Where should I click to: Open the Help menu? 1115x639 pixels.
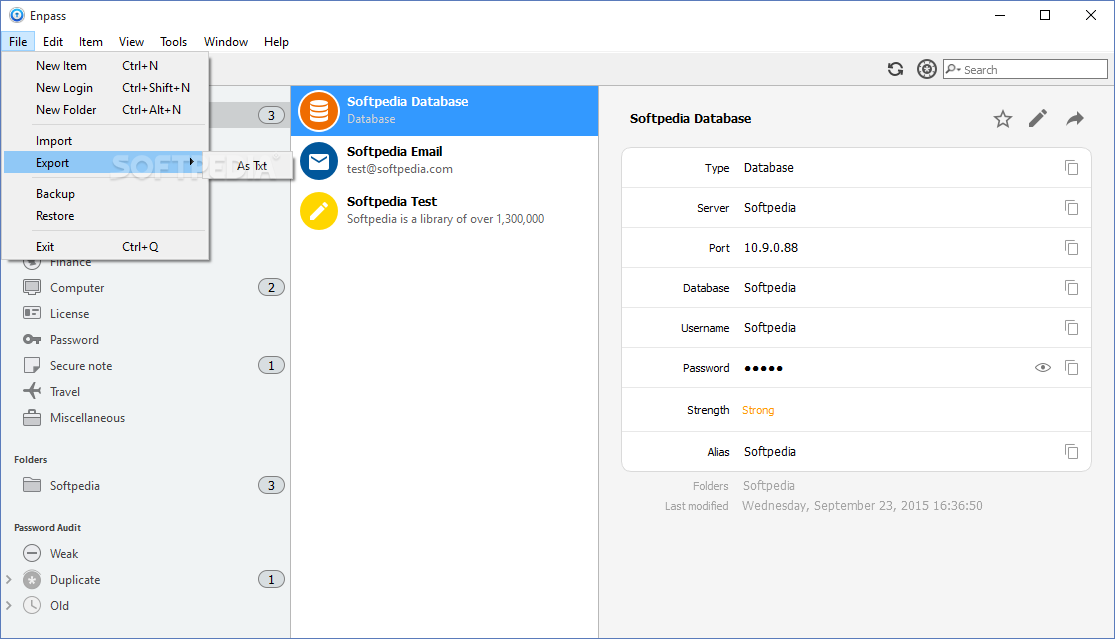pos(276,42)
